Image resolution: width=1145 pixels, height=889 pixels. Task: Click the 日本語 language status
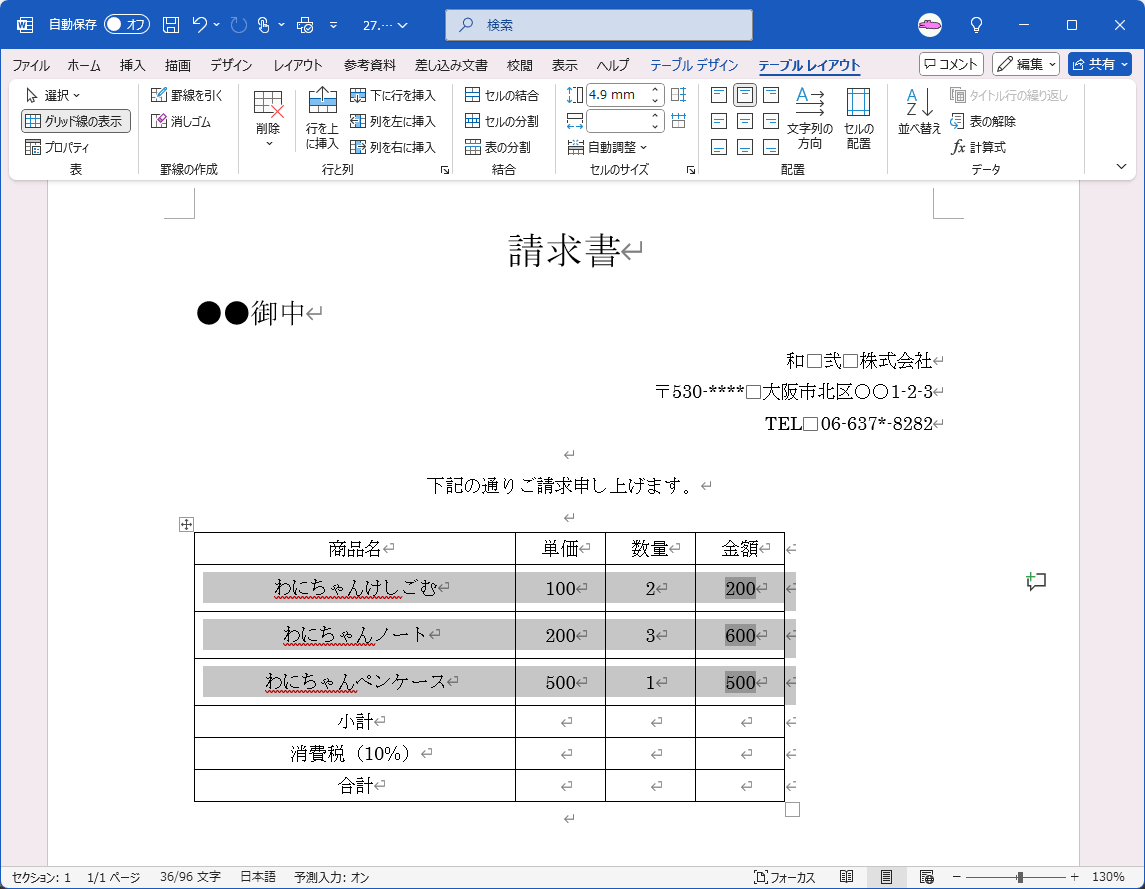pyautogui.click(x=258, y=877)
